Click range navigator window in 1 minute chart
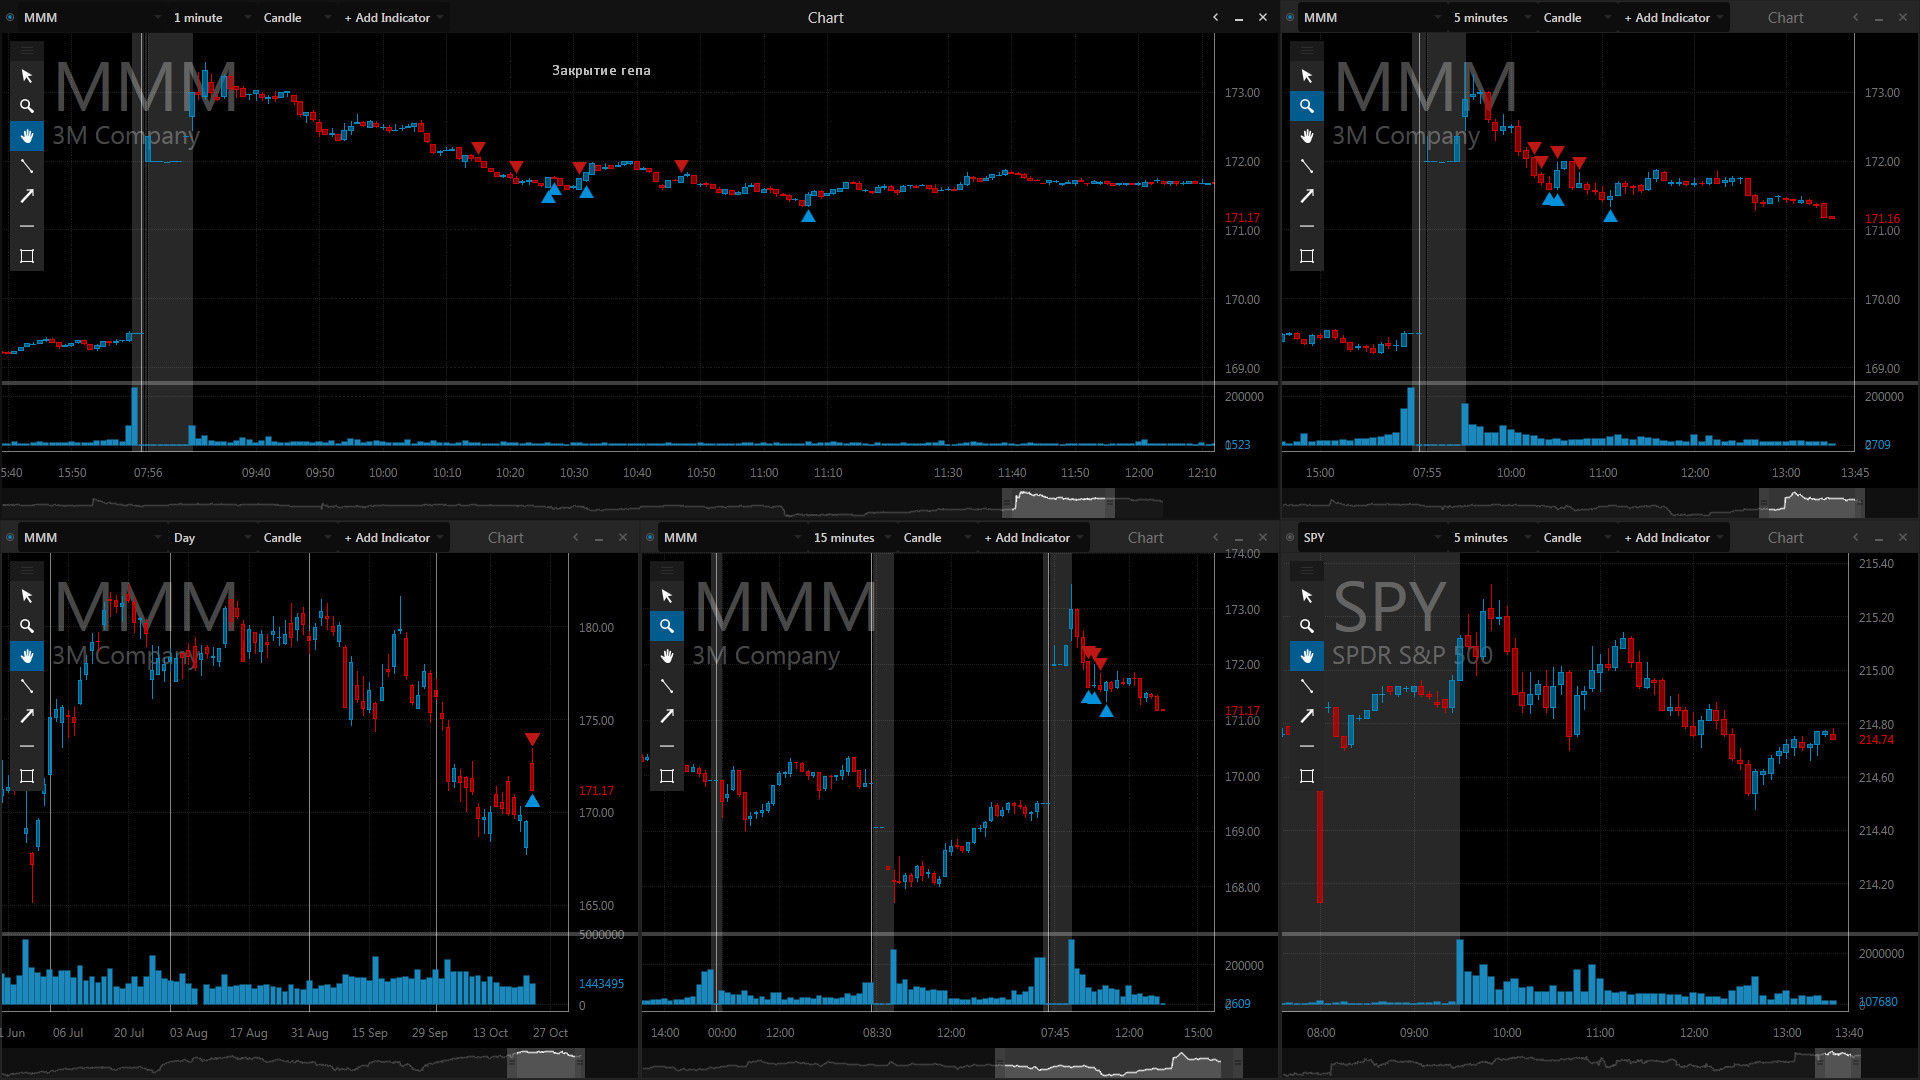The width and height of the screenshot is (1920, 1080). (x=1058, y=502)
